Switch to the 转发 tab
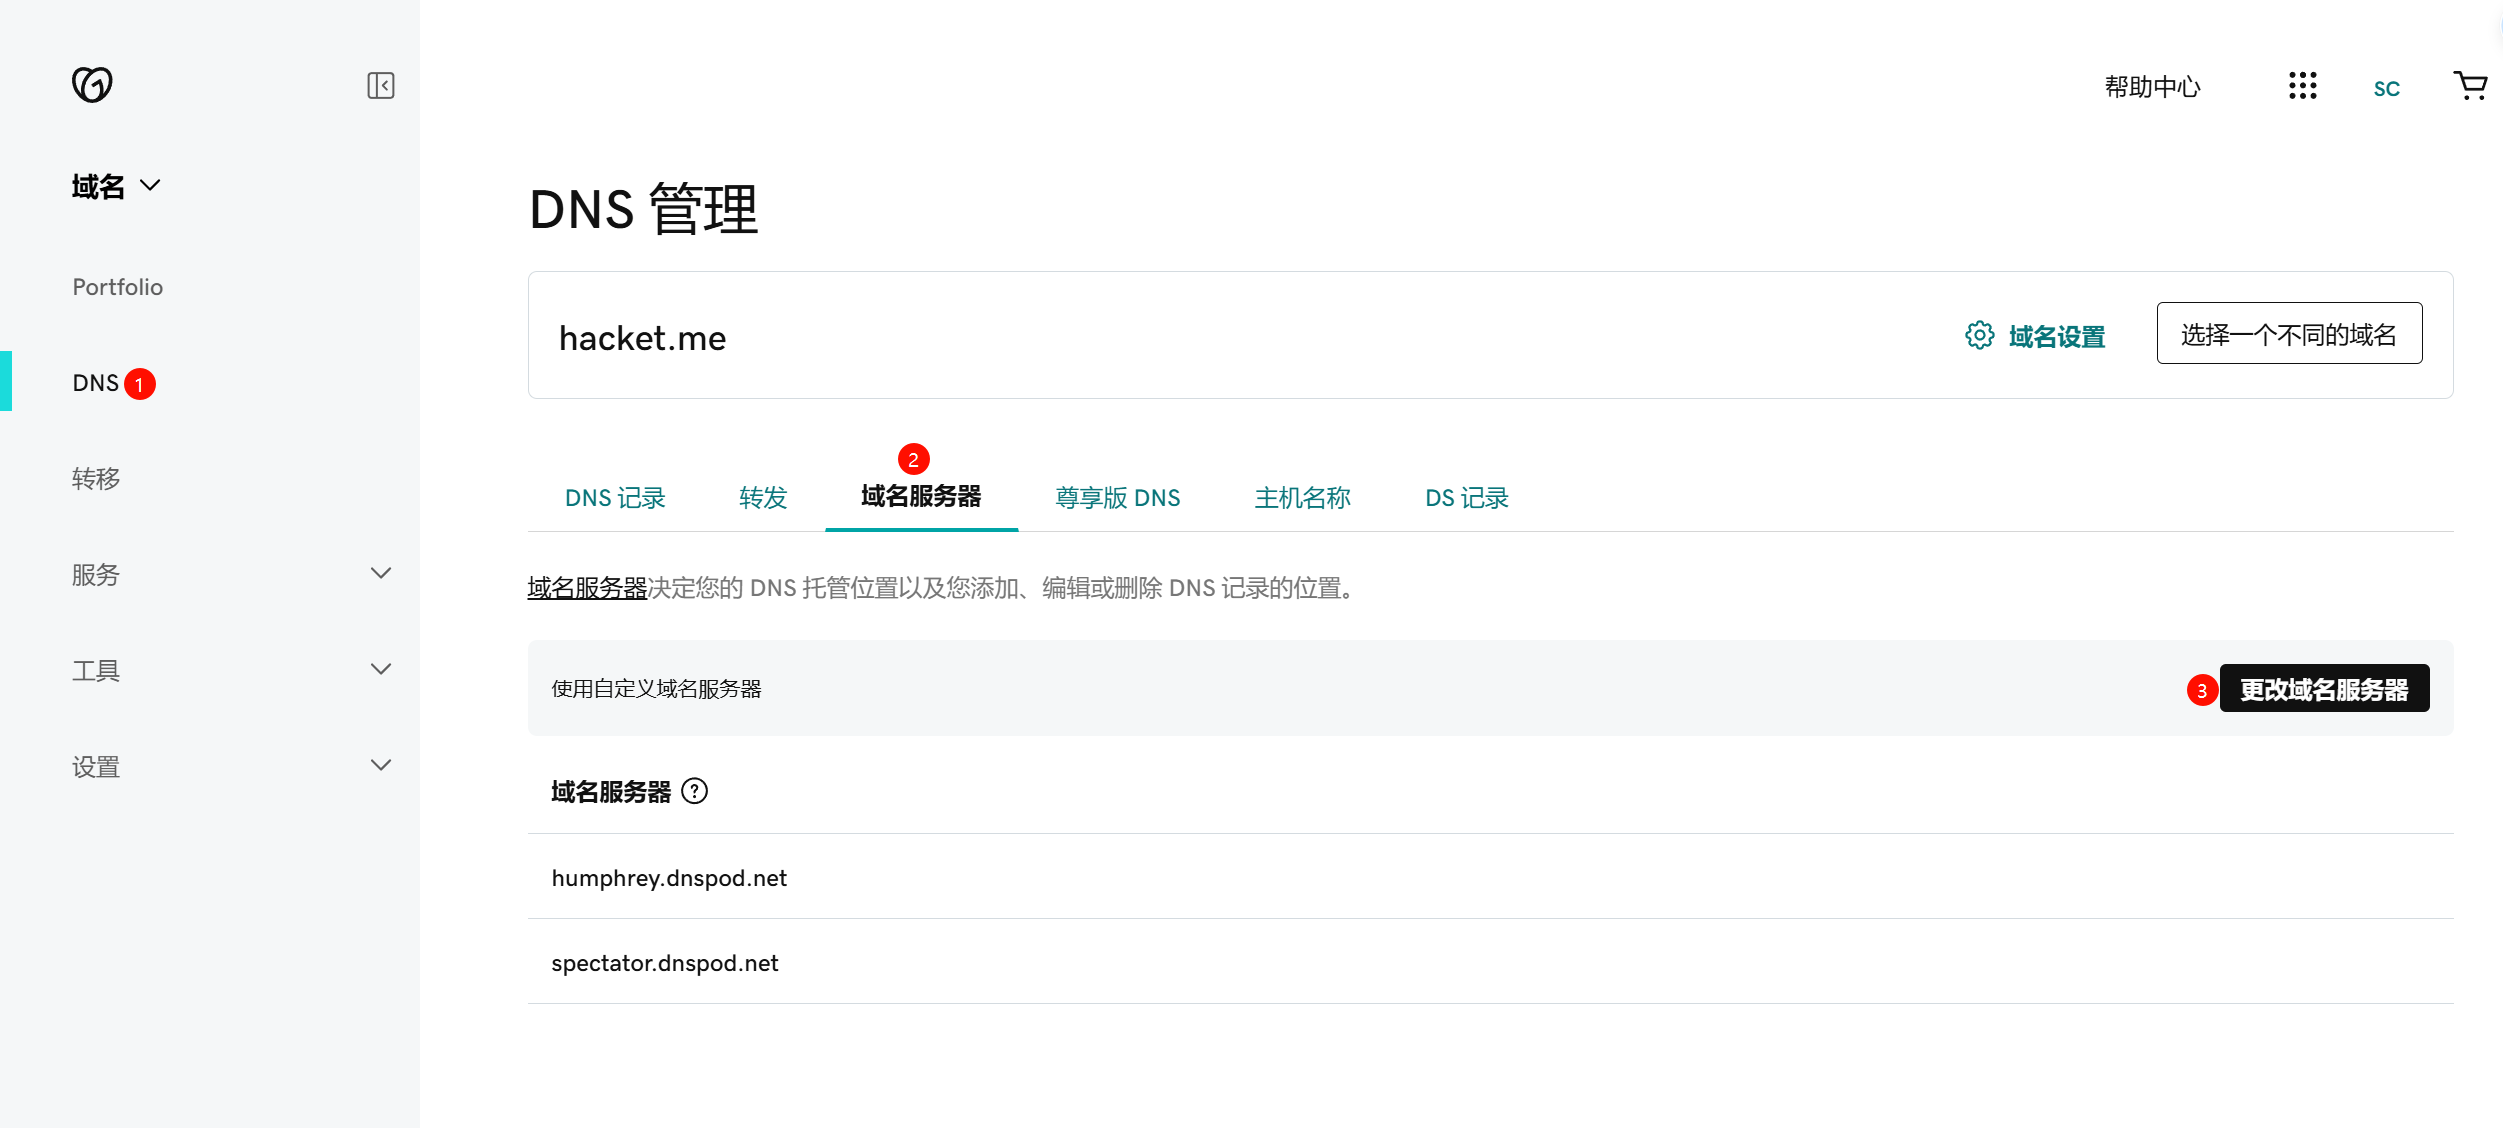Screen dimensions: 2503x1128 coord(763,498)
